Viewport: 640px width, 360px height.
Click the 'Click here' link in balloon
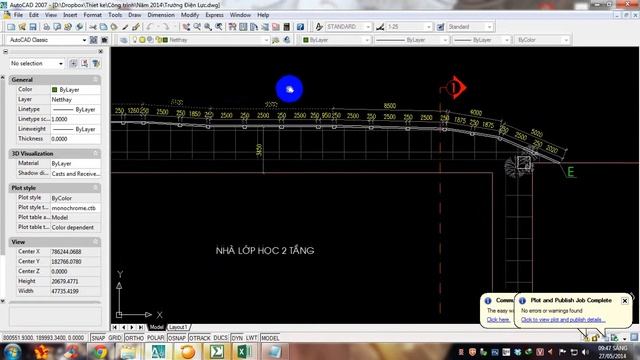pyautogui.click(x=498, y=320)
